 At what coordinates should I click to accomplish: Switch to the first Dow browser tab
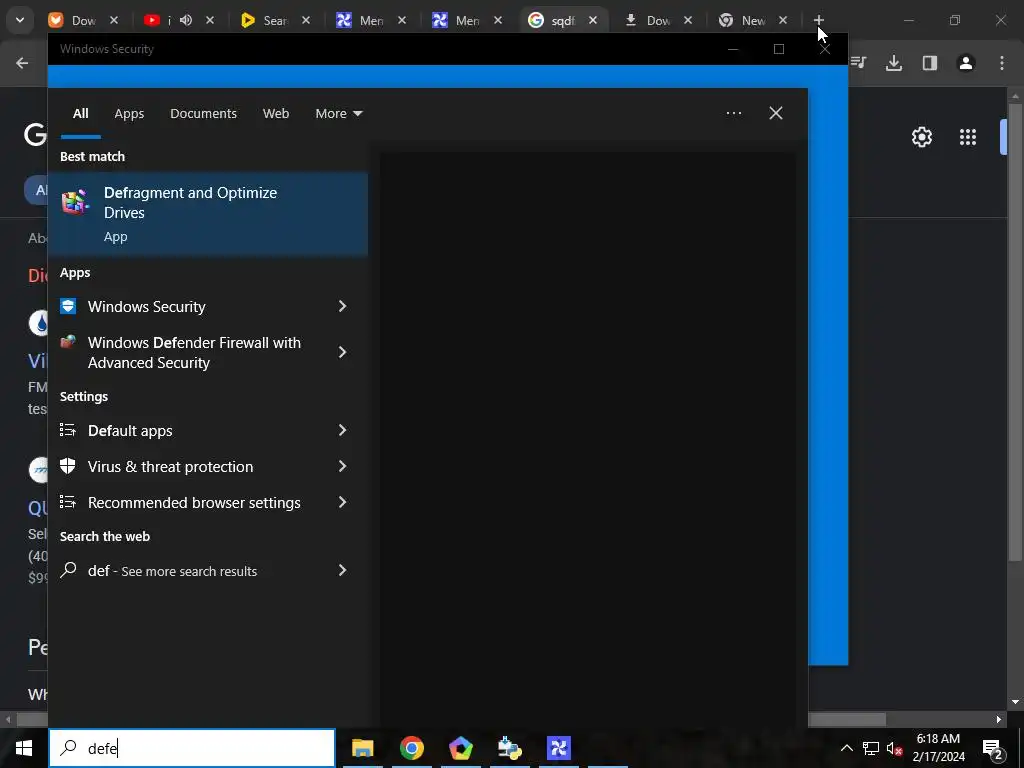84,20
